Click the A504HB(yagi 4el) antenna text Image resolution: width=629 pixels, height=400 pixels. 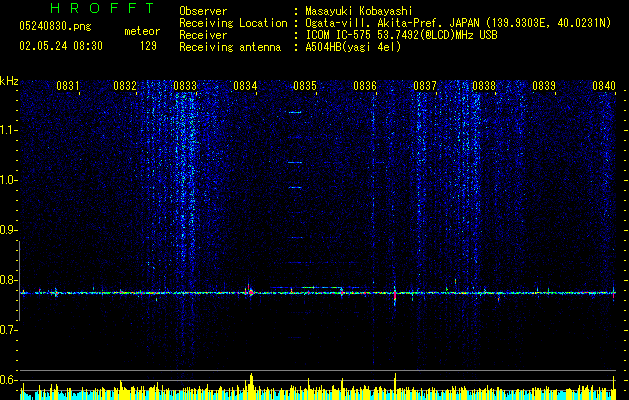click(x=353, y=47)
